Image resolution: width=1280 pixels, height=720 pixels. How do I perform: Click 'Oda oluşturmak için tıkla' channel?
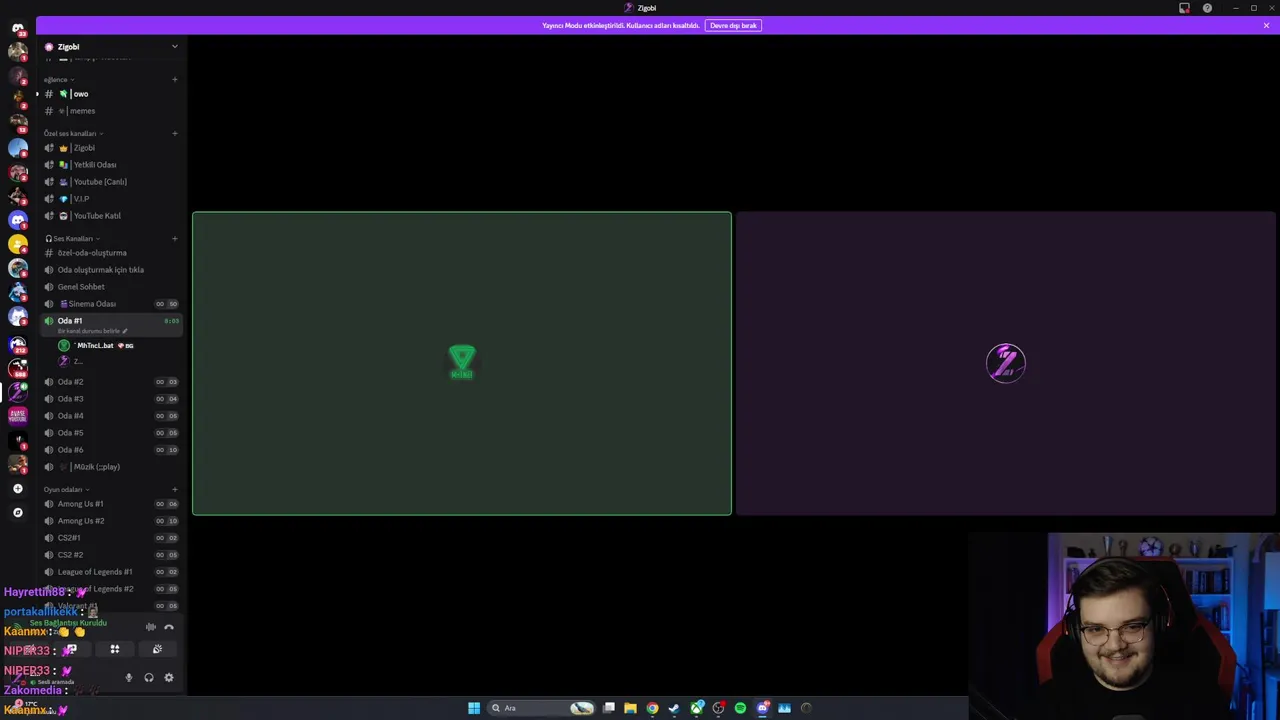pos(111,270)
